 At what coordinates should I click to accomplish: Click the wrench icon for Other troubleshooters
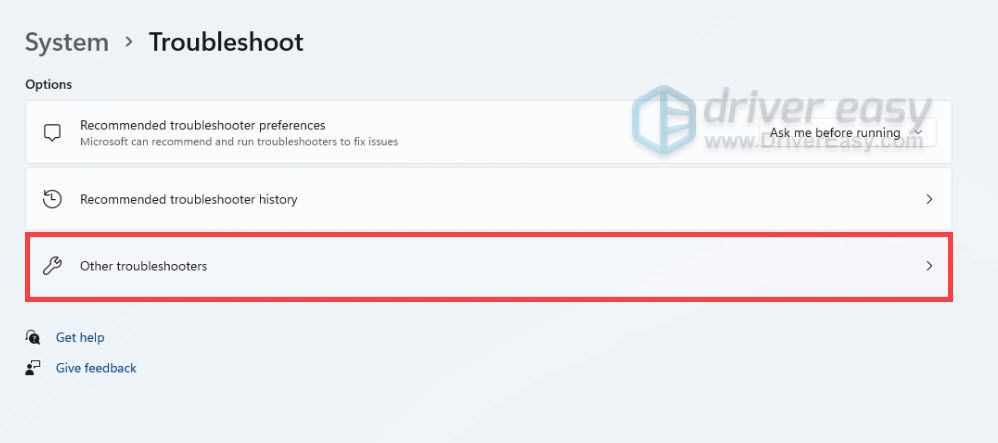tap(52, 265)
